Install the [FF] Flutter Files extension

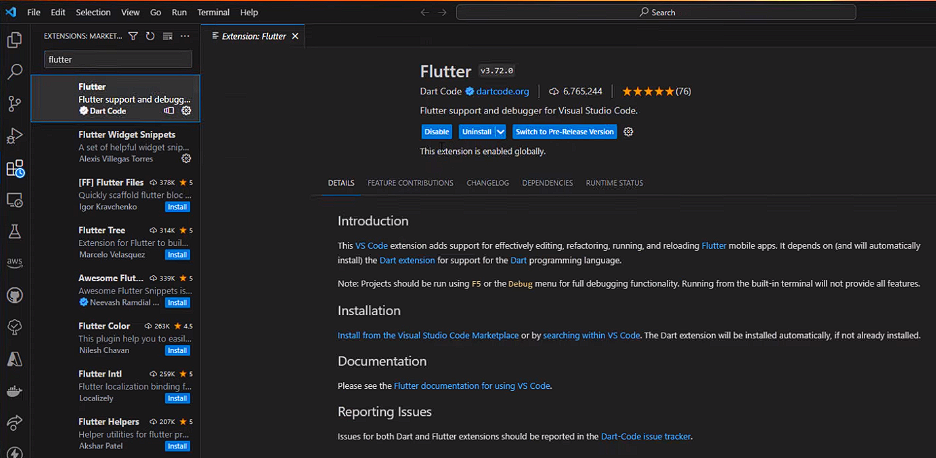pyautogui.click(x=177, y=207)
